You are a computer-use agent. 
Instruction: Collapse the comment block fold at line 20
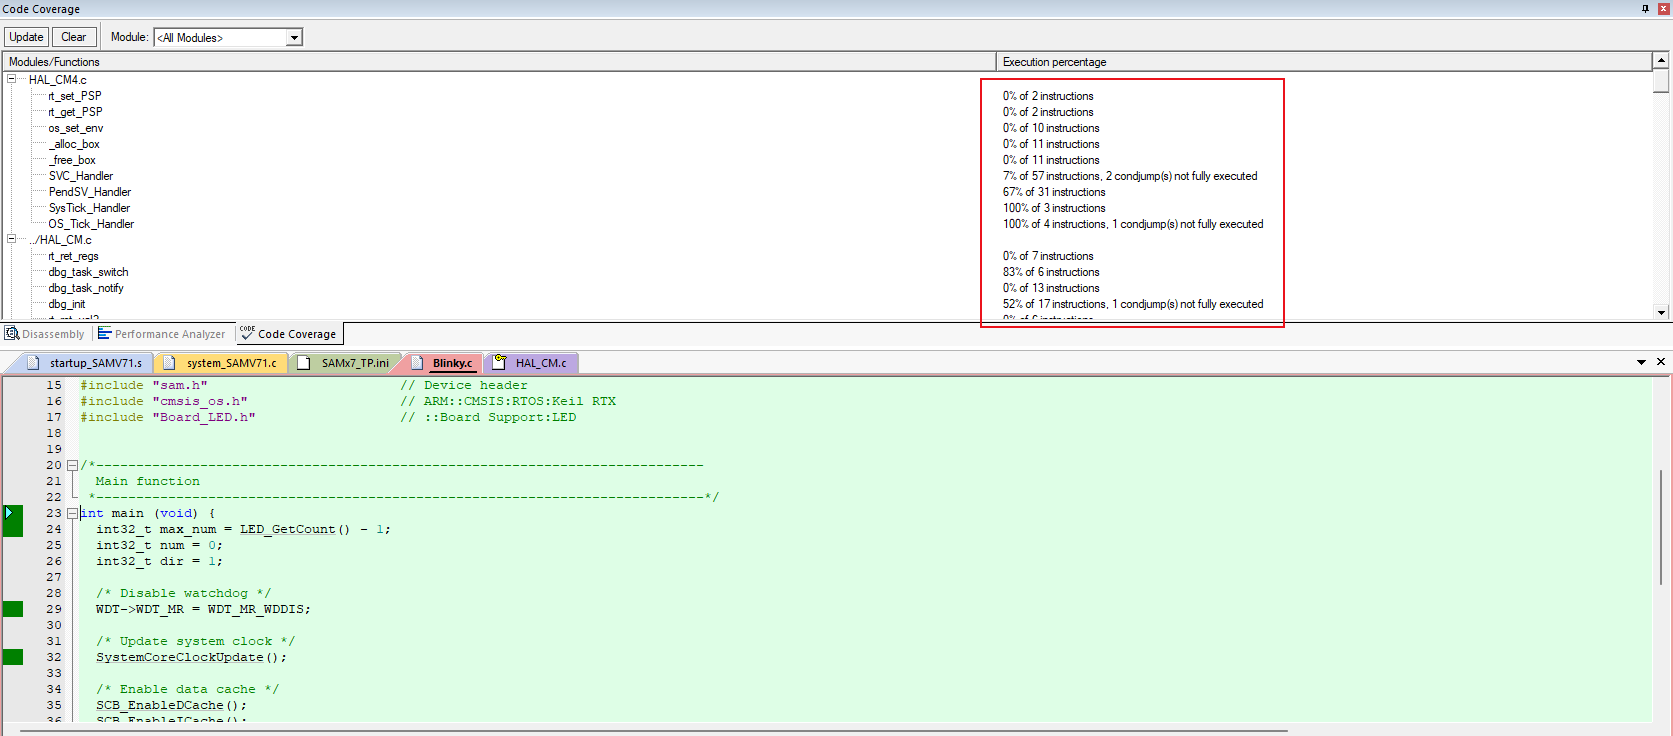(72, 466)
